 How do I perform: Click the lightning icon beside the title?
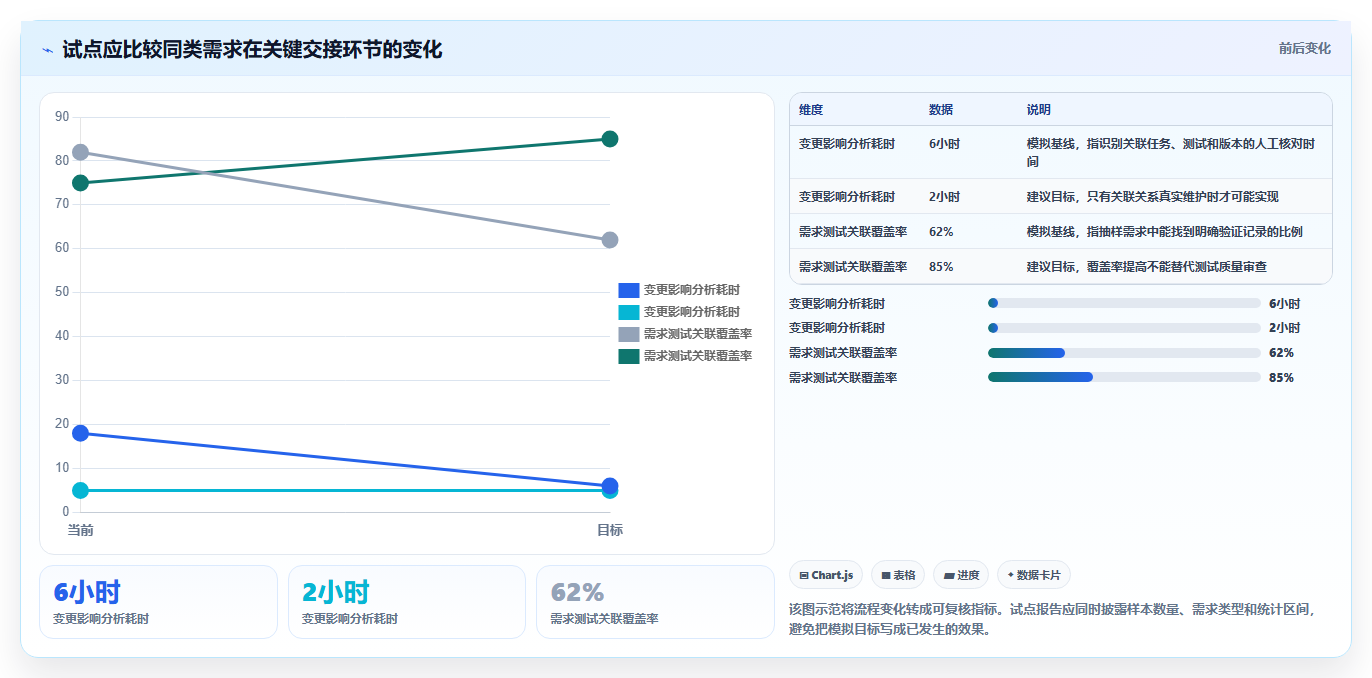pyautogui.click(x=47, y=50)
